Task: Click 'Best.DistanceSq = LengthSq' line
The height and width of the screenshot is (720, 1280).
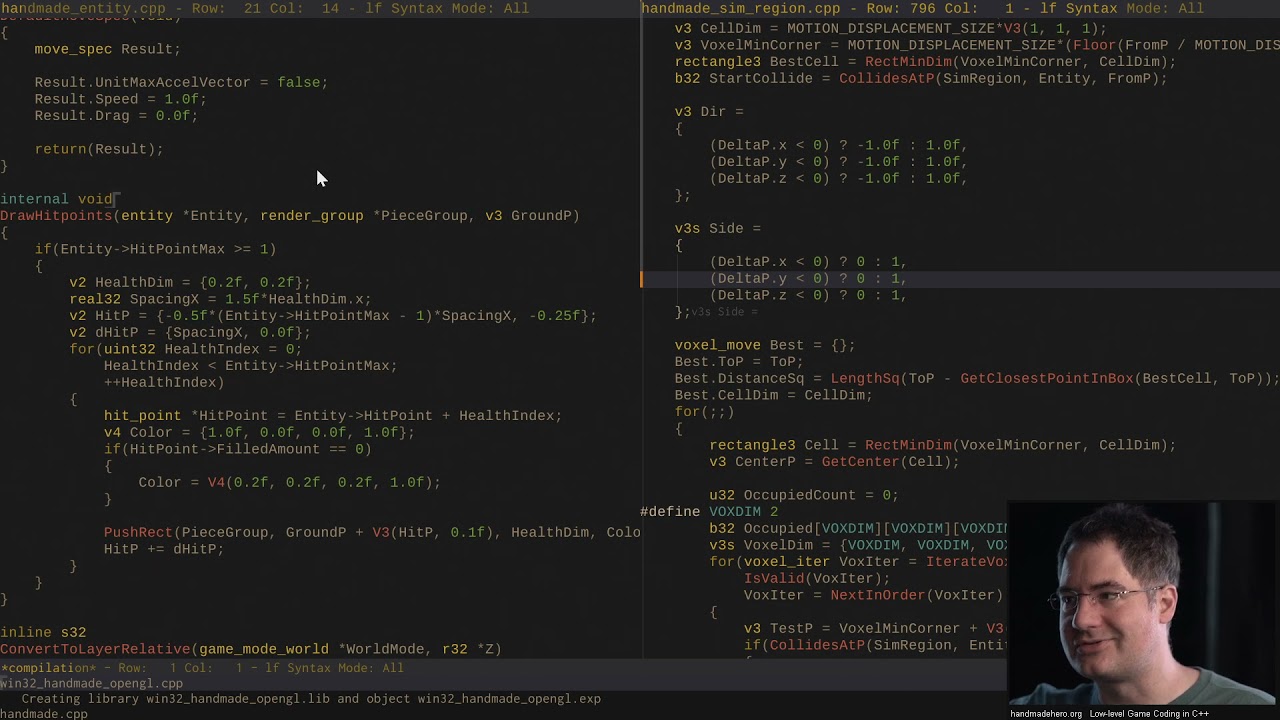Action: point(977,379)
